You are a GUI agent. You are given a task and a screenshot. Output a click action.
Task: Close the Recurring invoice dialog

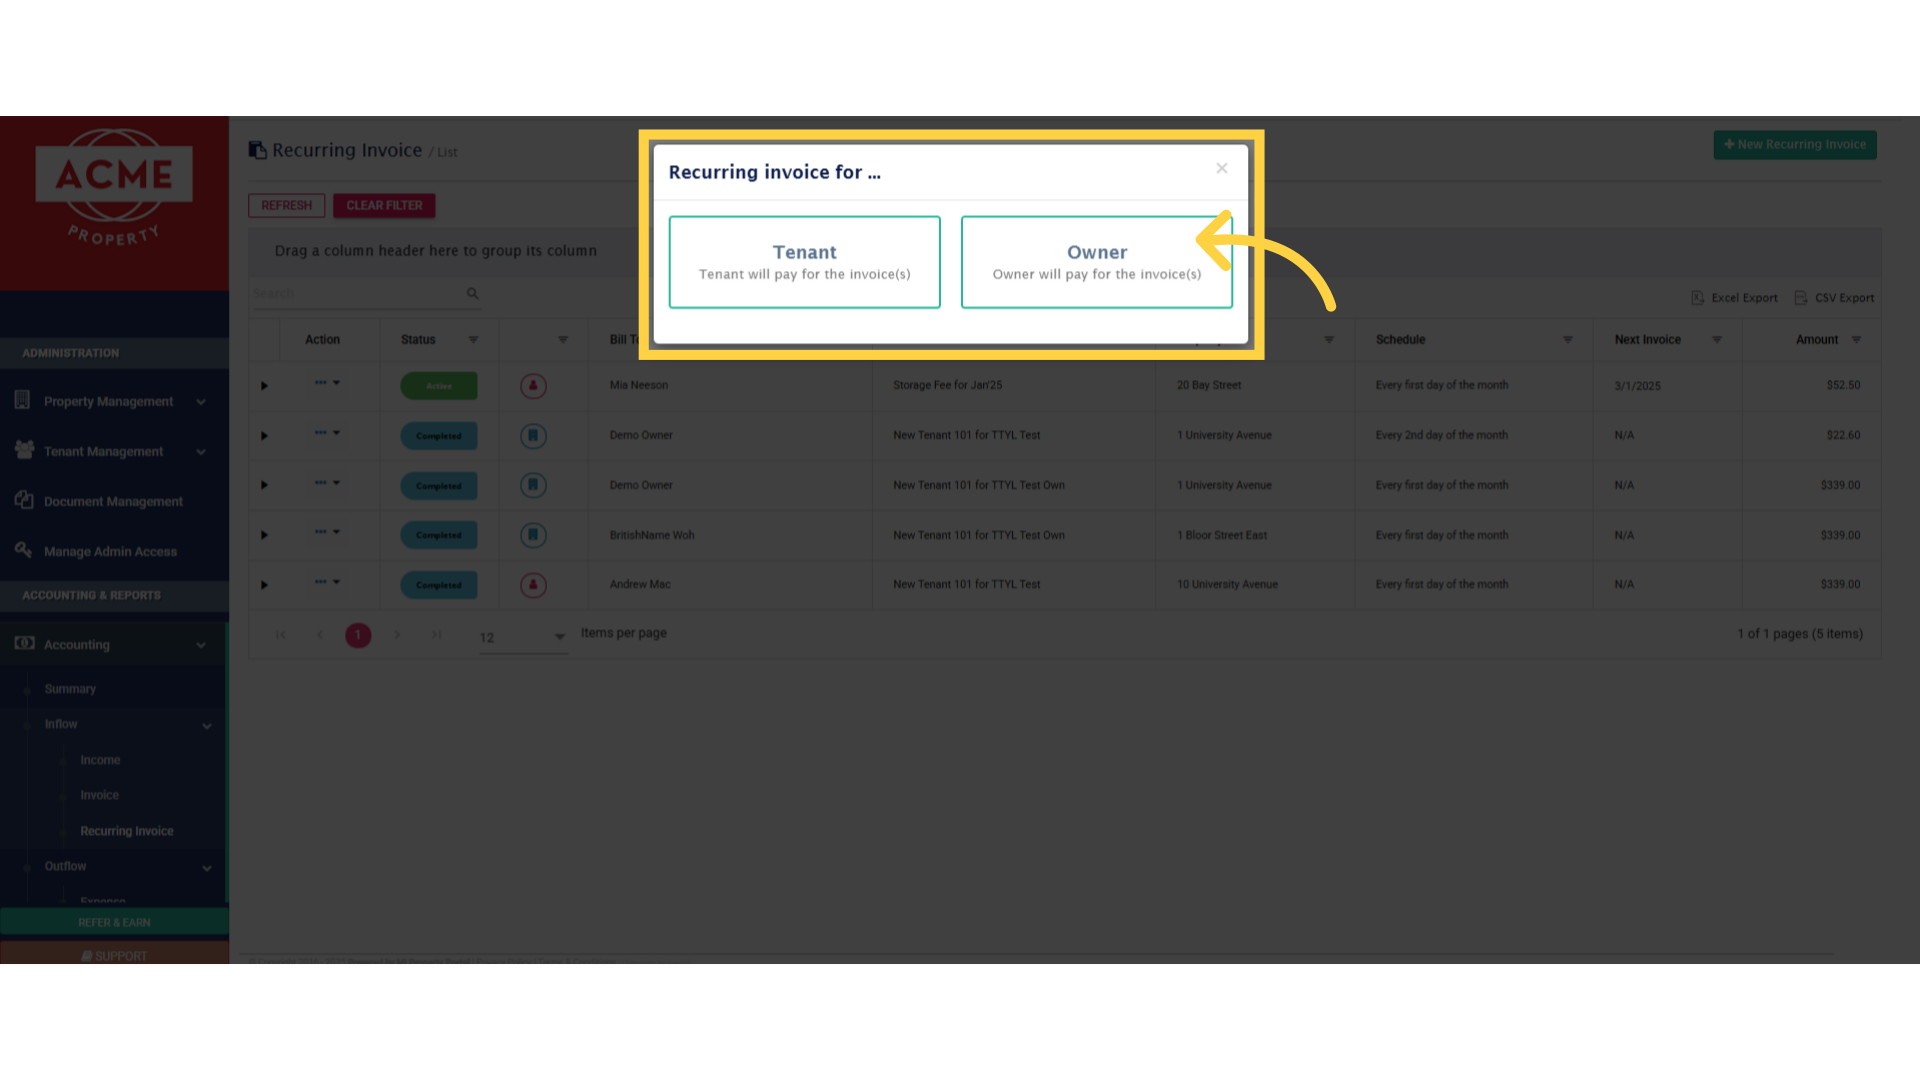pyautogui.click(x=1221, y=168)
